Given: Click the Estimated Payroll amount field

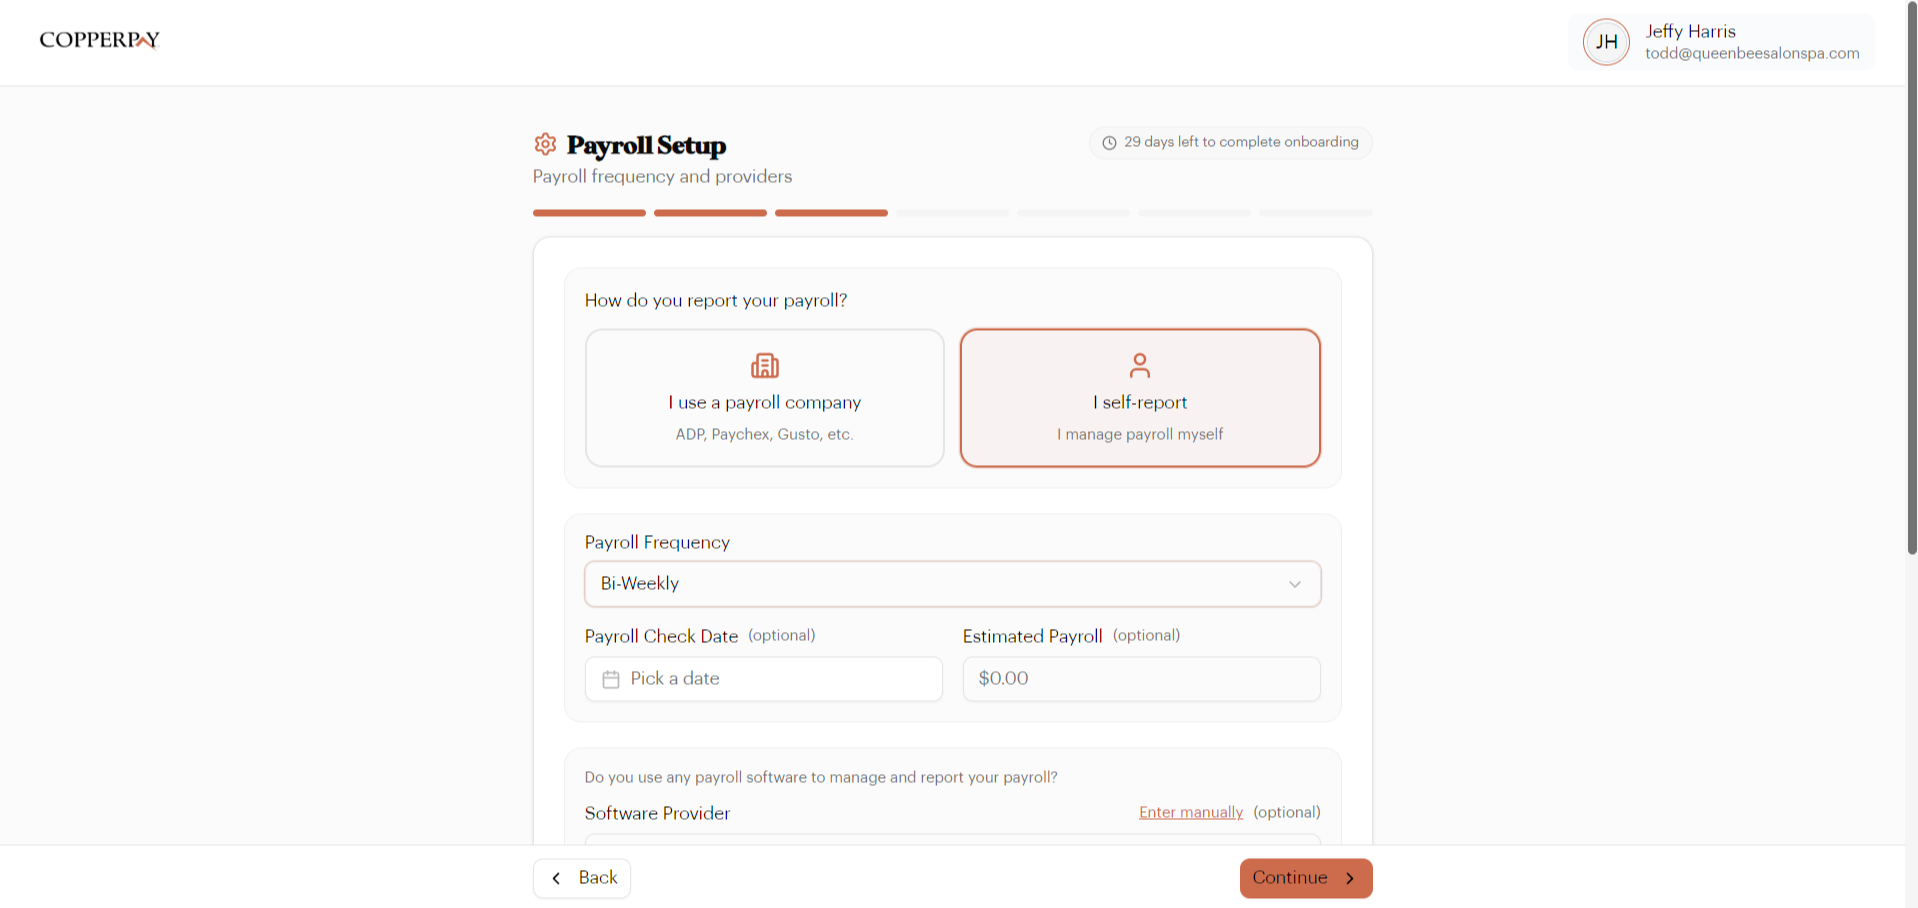Looking at the screenshot, I should (x=1140, y=678).
